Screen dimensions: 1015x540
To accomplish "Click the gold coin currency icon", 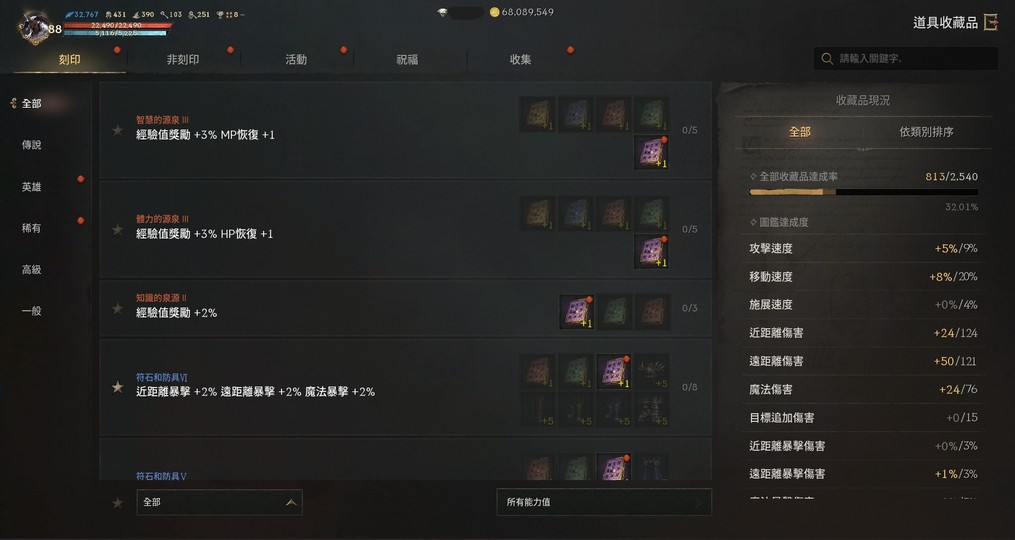I will pyautogui.click(x=495, y=12).
